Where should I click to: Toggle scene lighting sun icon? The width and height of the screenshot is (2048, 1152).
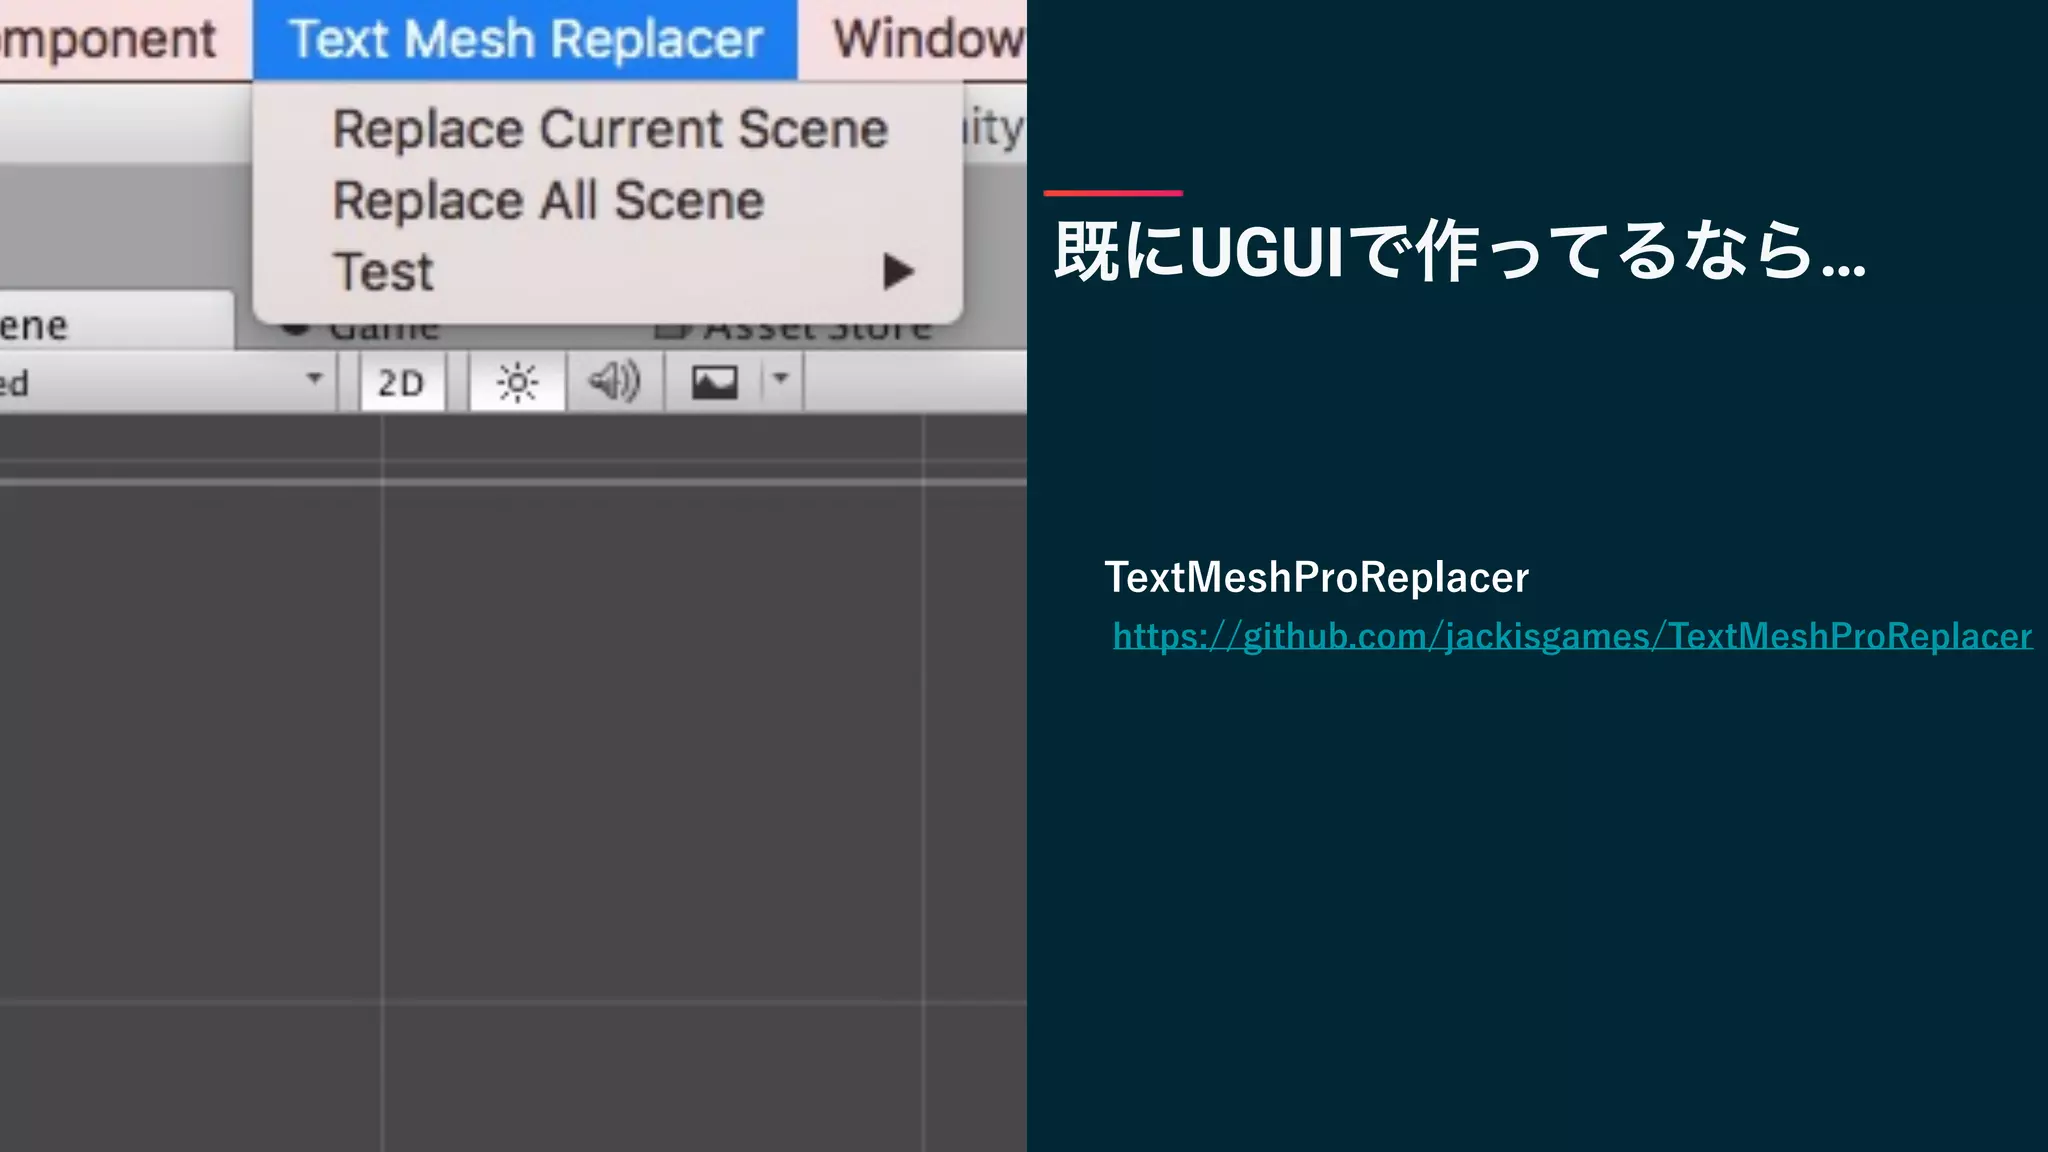(517, 383)
